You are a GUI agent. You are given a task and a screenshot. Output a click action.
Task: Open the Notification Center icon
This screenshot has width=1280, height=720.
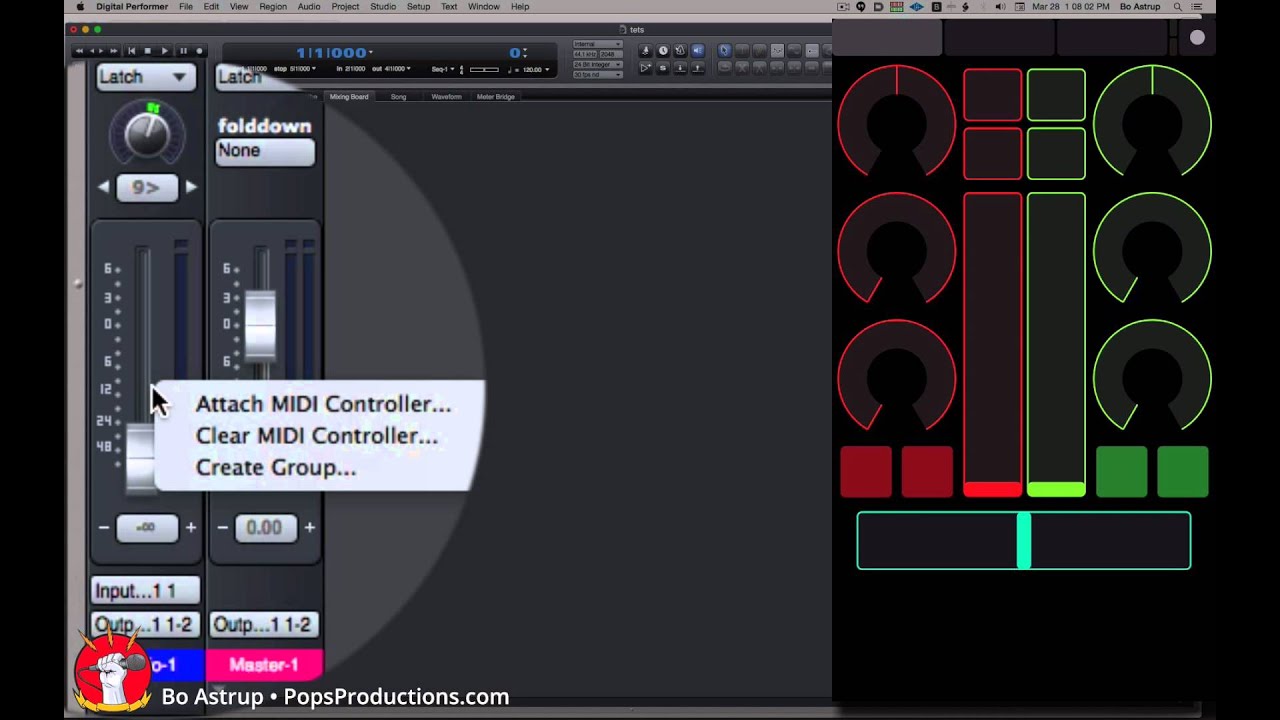pyautogui.click(x=1196, y=7)
